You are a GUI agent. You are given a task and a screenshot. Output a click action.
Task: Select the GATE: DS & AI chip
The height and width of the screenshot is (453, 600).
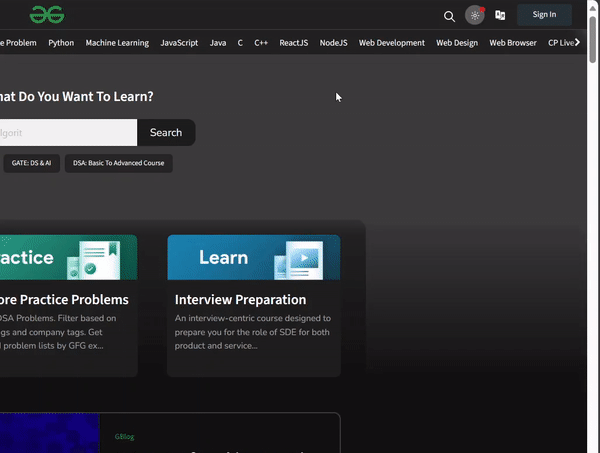pyautogui.click(x=31, y=163)
